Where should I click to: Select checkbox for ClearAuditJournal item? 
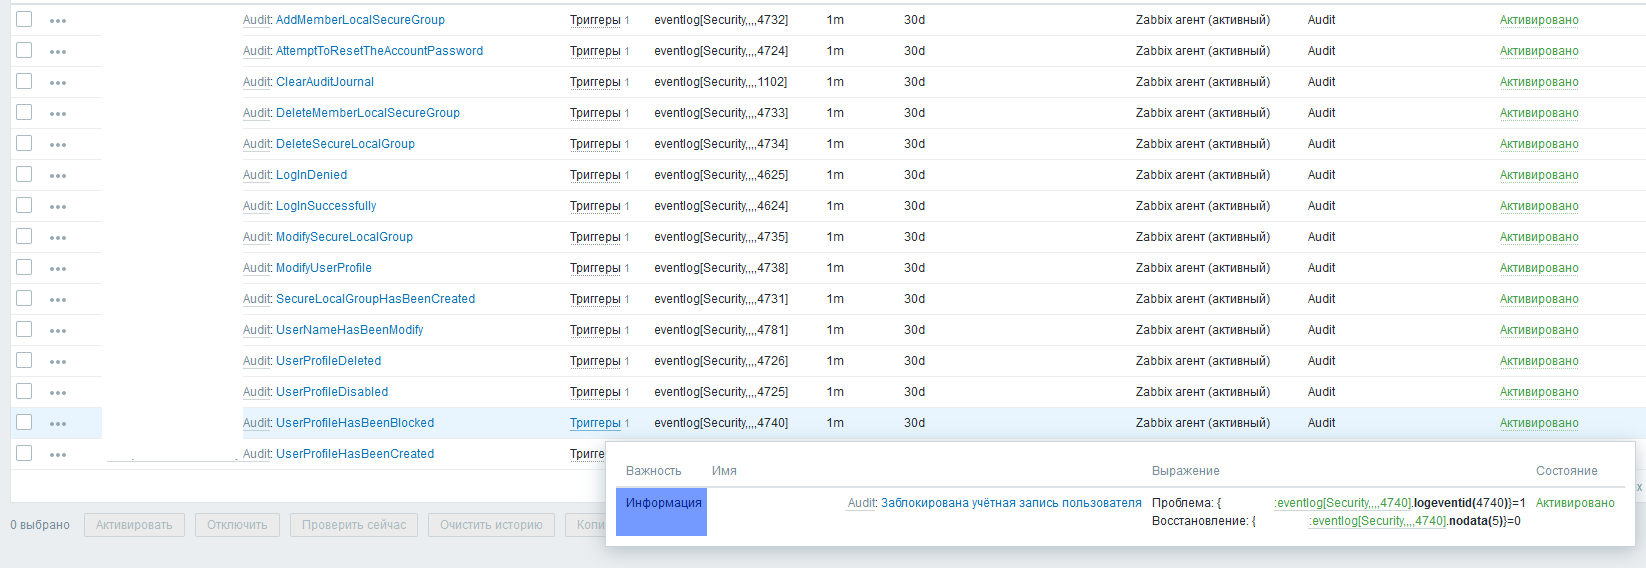24,81
